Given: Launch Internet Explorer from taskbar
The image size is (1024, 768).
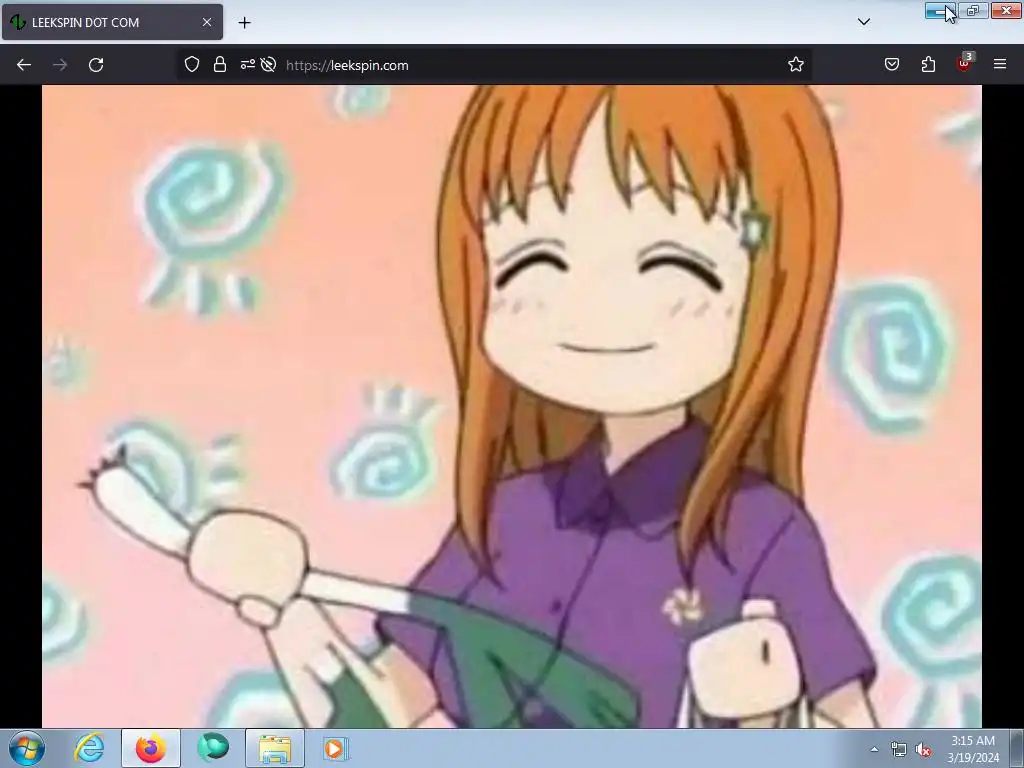Looking at the screenshot, I should [89, 748].
